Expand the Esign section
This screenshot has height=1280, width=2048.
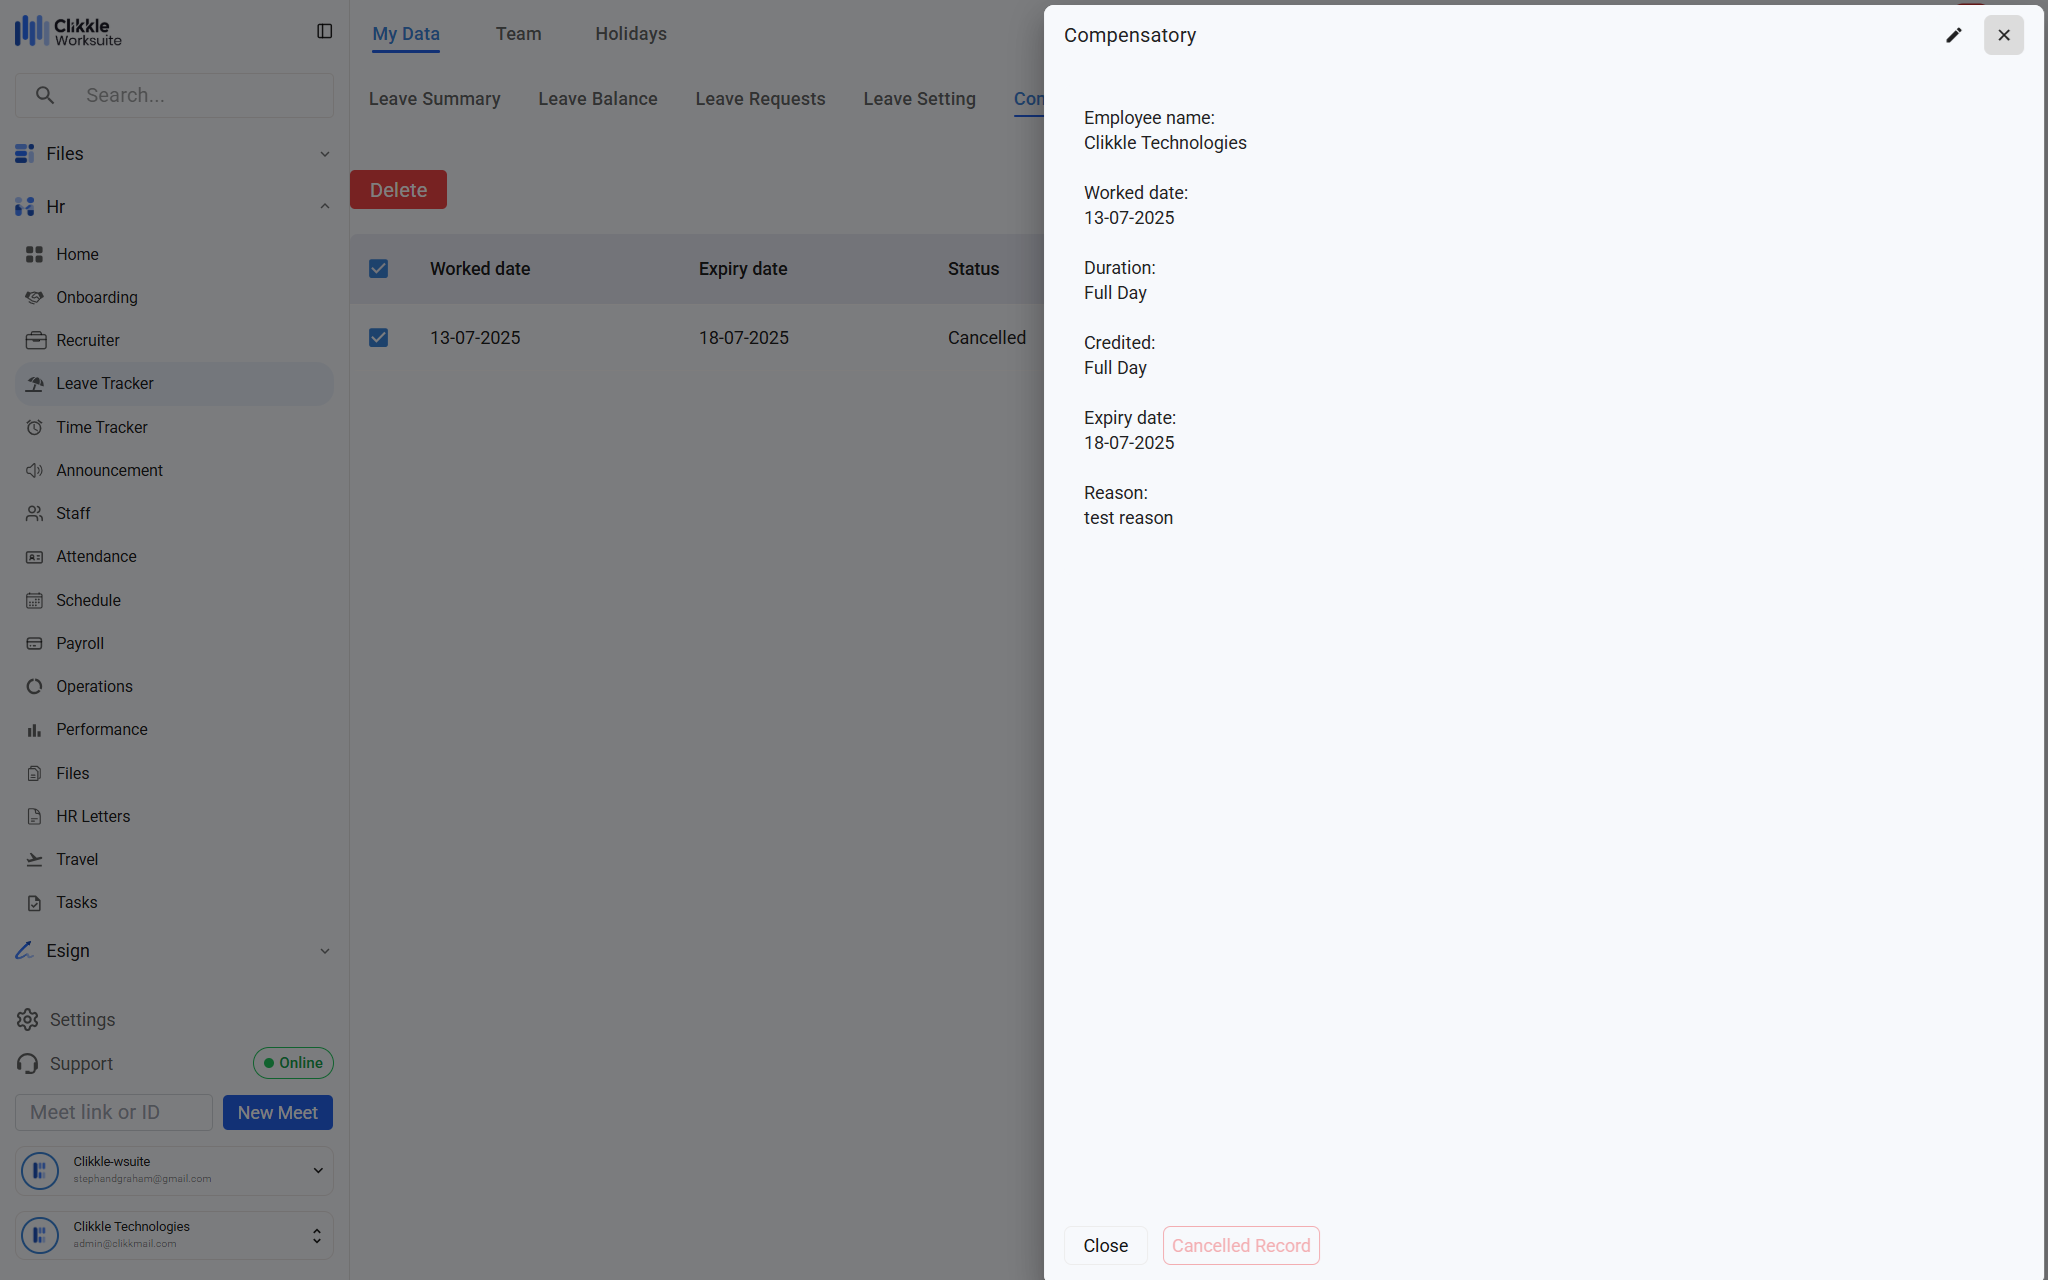(324, 951)
